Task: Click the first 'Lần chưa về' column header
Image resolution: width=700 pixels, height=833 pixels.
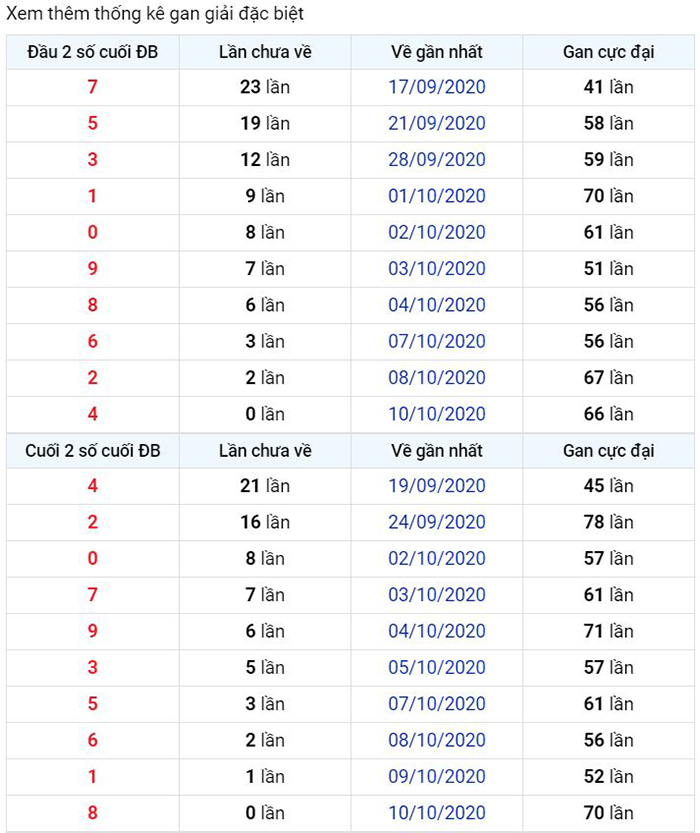Action: point(265,52)
